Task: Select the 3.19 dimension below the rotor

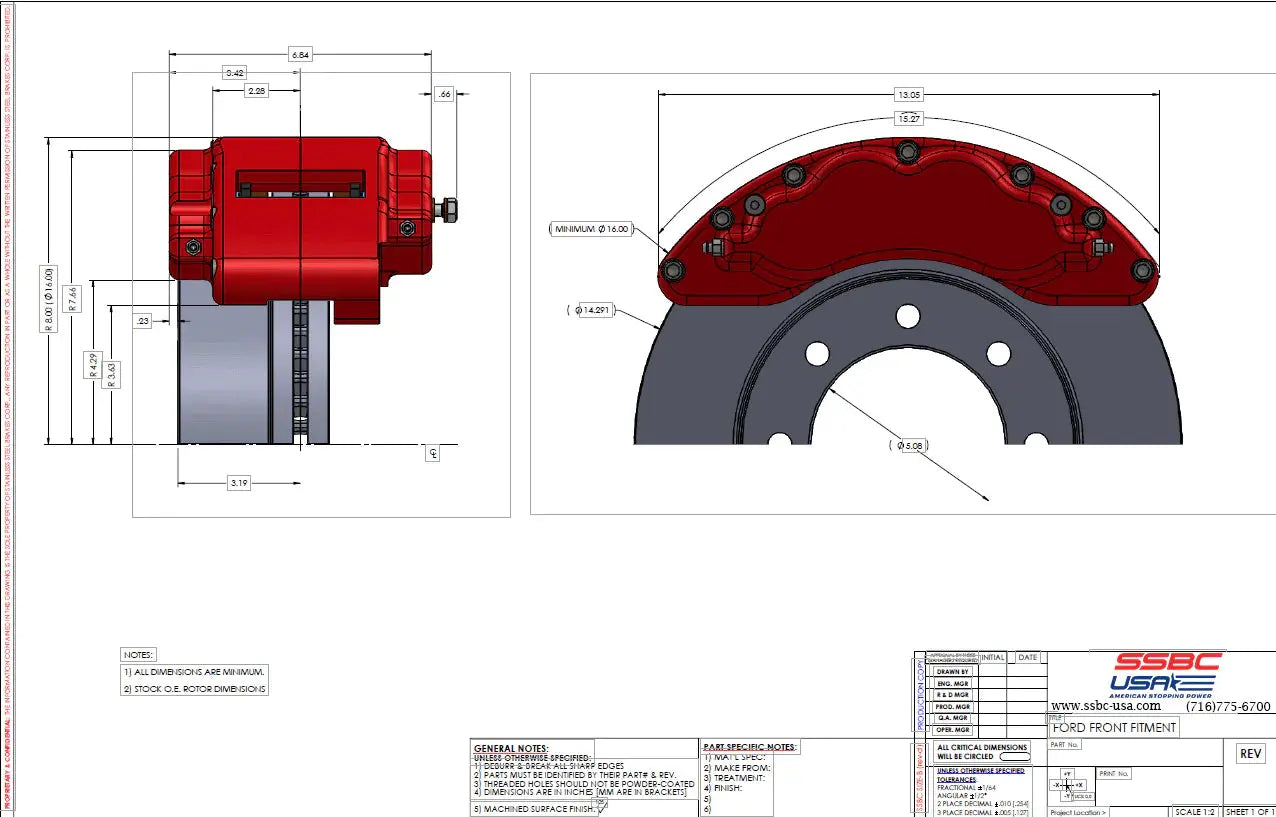Action: (x=239, y=483)
